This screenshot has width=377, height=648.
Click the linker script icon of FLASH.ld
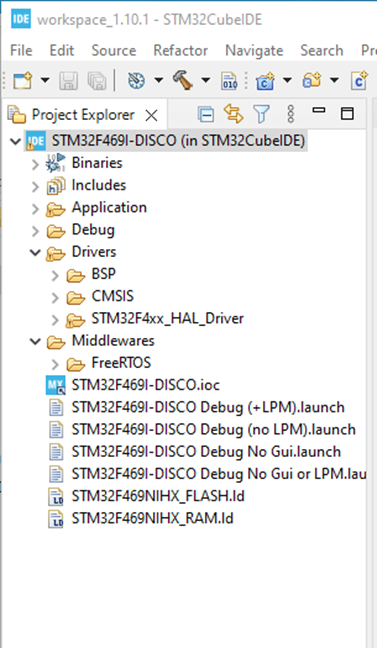(x=55, y=497)
